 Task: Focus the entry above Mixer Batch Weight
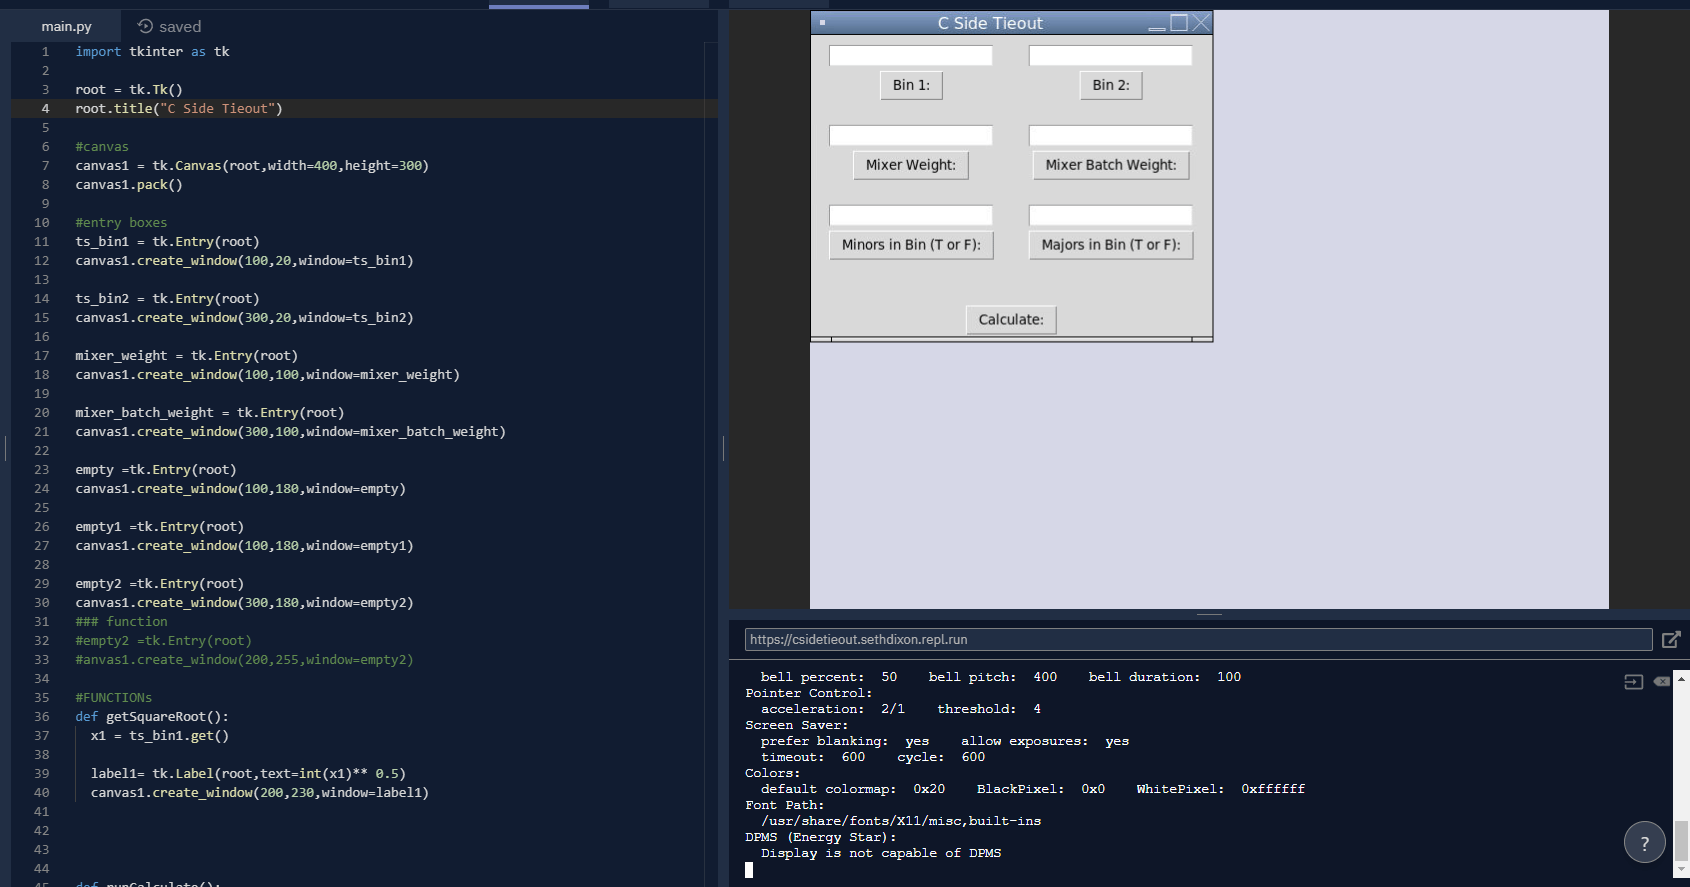click(1111, 136)
